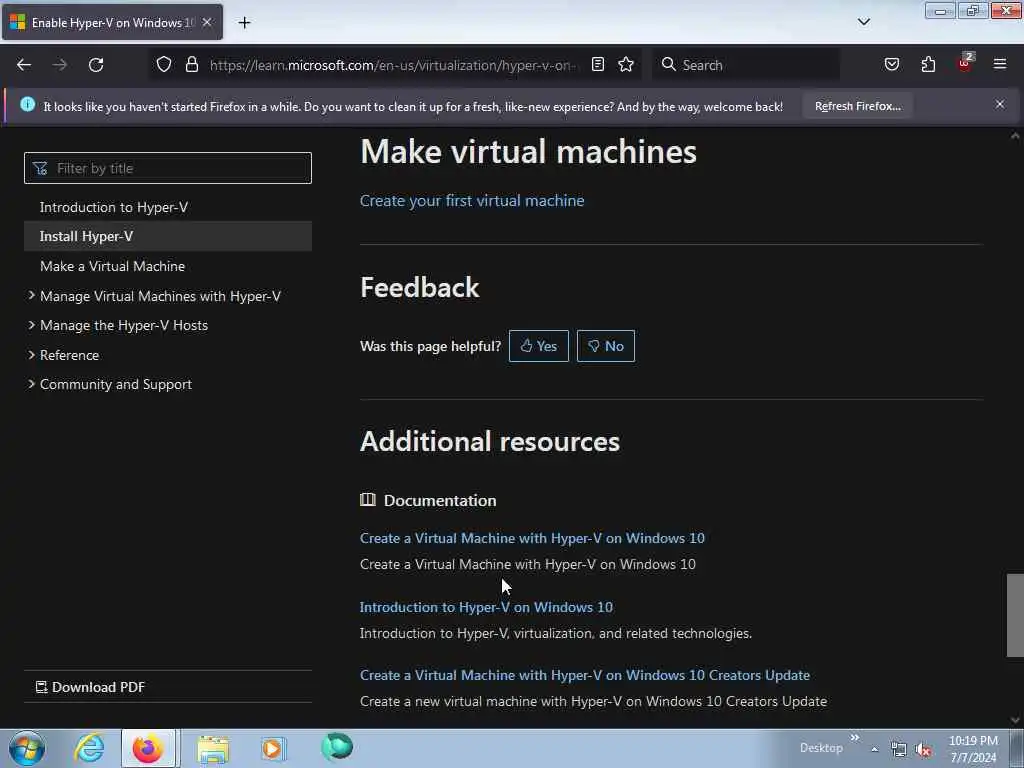The height and width of the screenshot is (768, 1024).
Task: Save page to Pocket icon
Action: tap(891, 64)
